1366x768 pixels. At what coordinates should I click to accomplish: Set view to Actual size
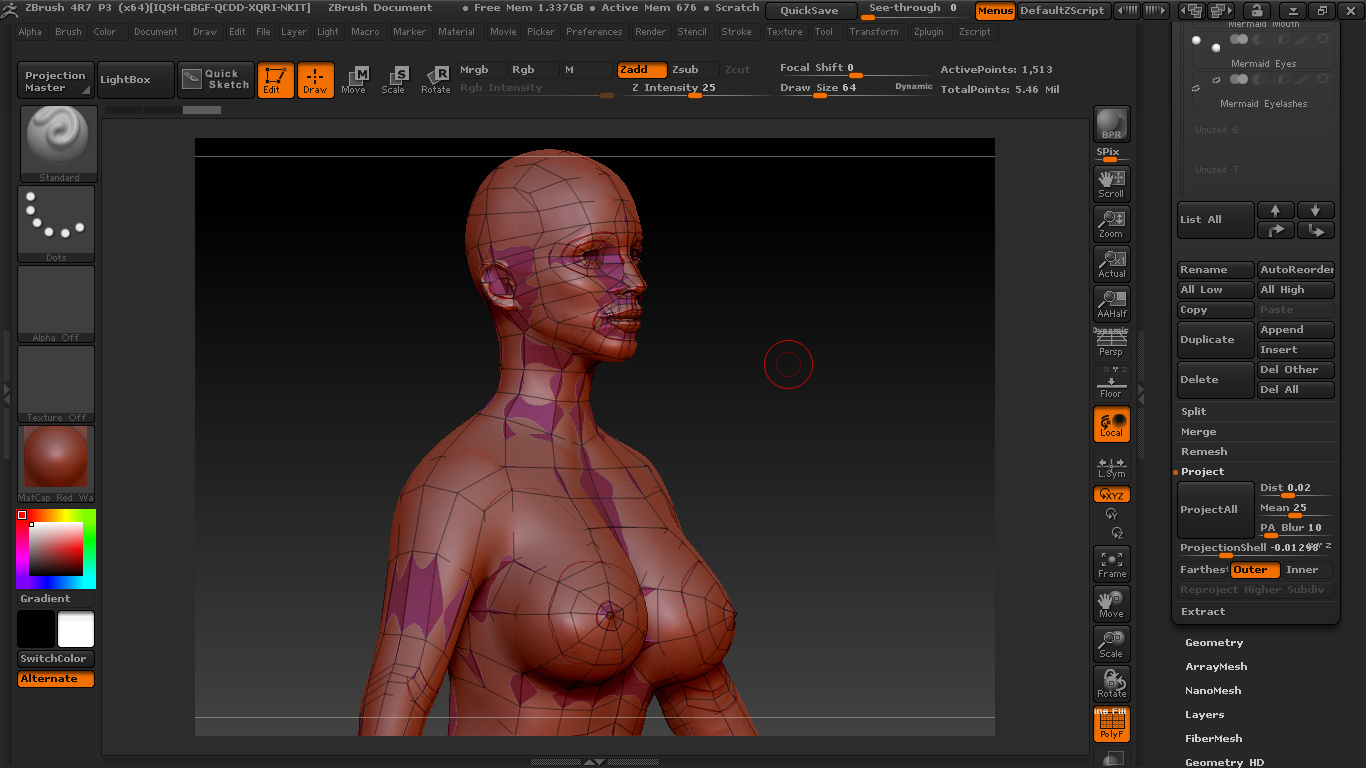click(x=1111, y=263)
